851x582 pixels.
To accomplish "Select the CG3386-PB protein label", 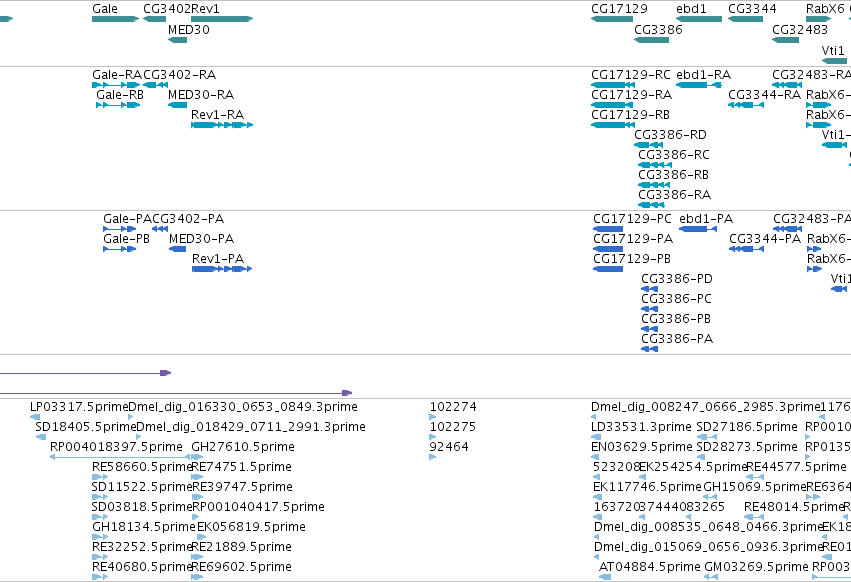I will click(676, 319).
